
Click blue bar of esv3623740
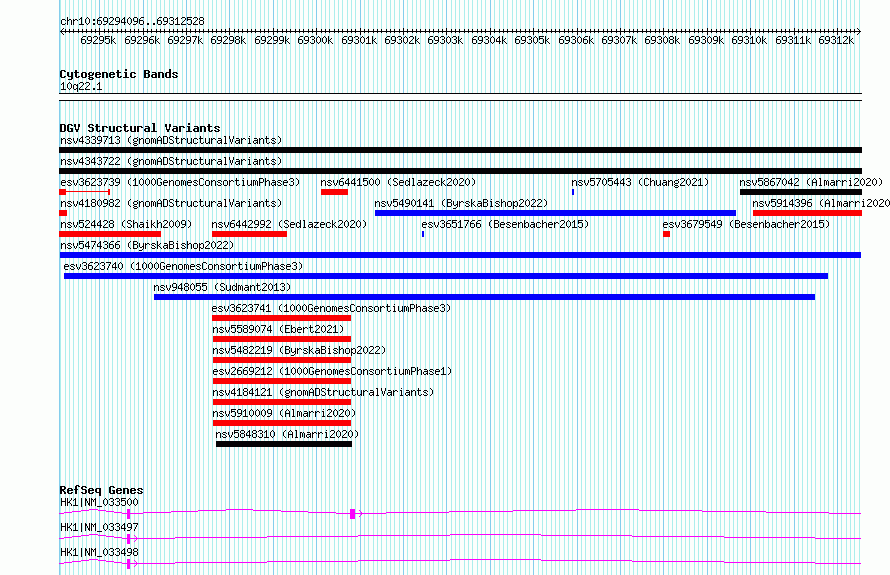click(x=446, y=276)
